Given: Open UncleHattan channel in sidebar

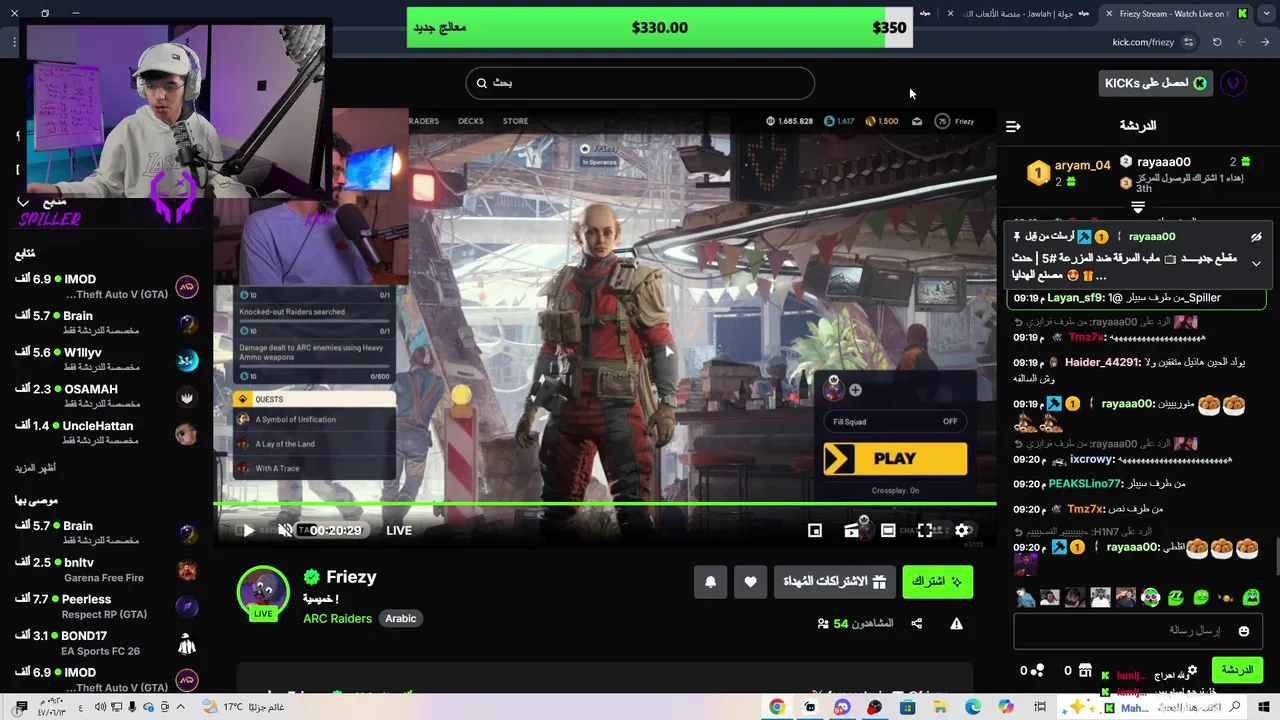Looking at the screenshot, I should [106, 433].
